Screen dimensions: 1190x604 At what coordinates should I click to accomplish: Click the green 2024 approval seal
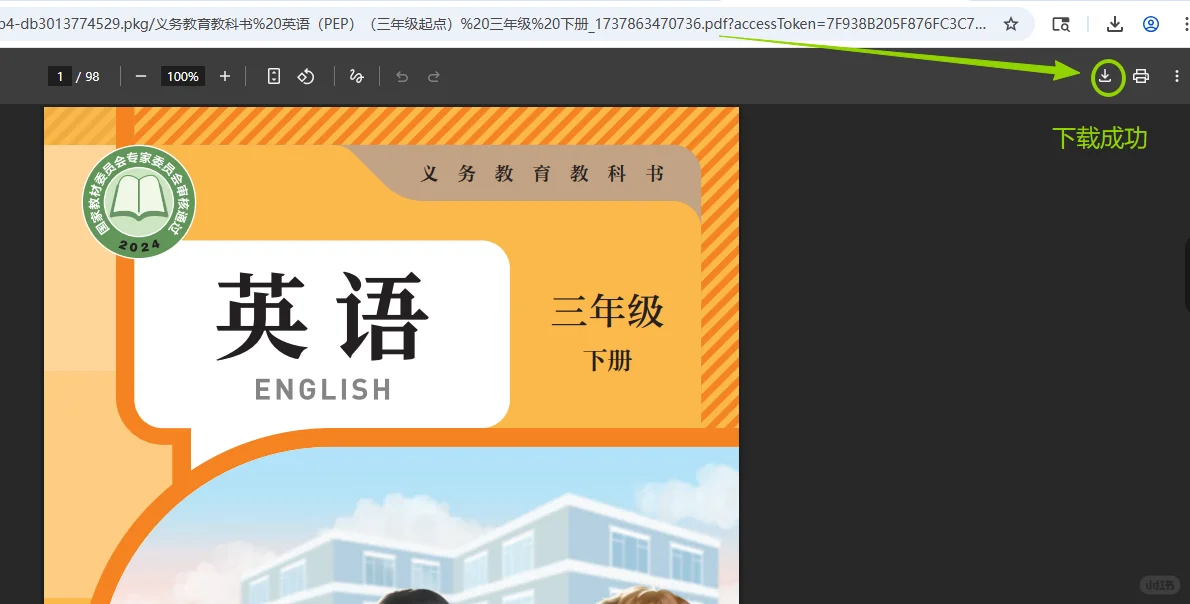pyautogui.click(x=139, y=202)
